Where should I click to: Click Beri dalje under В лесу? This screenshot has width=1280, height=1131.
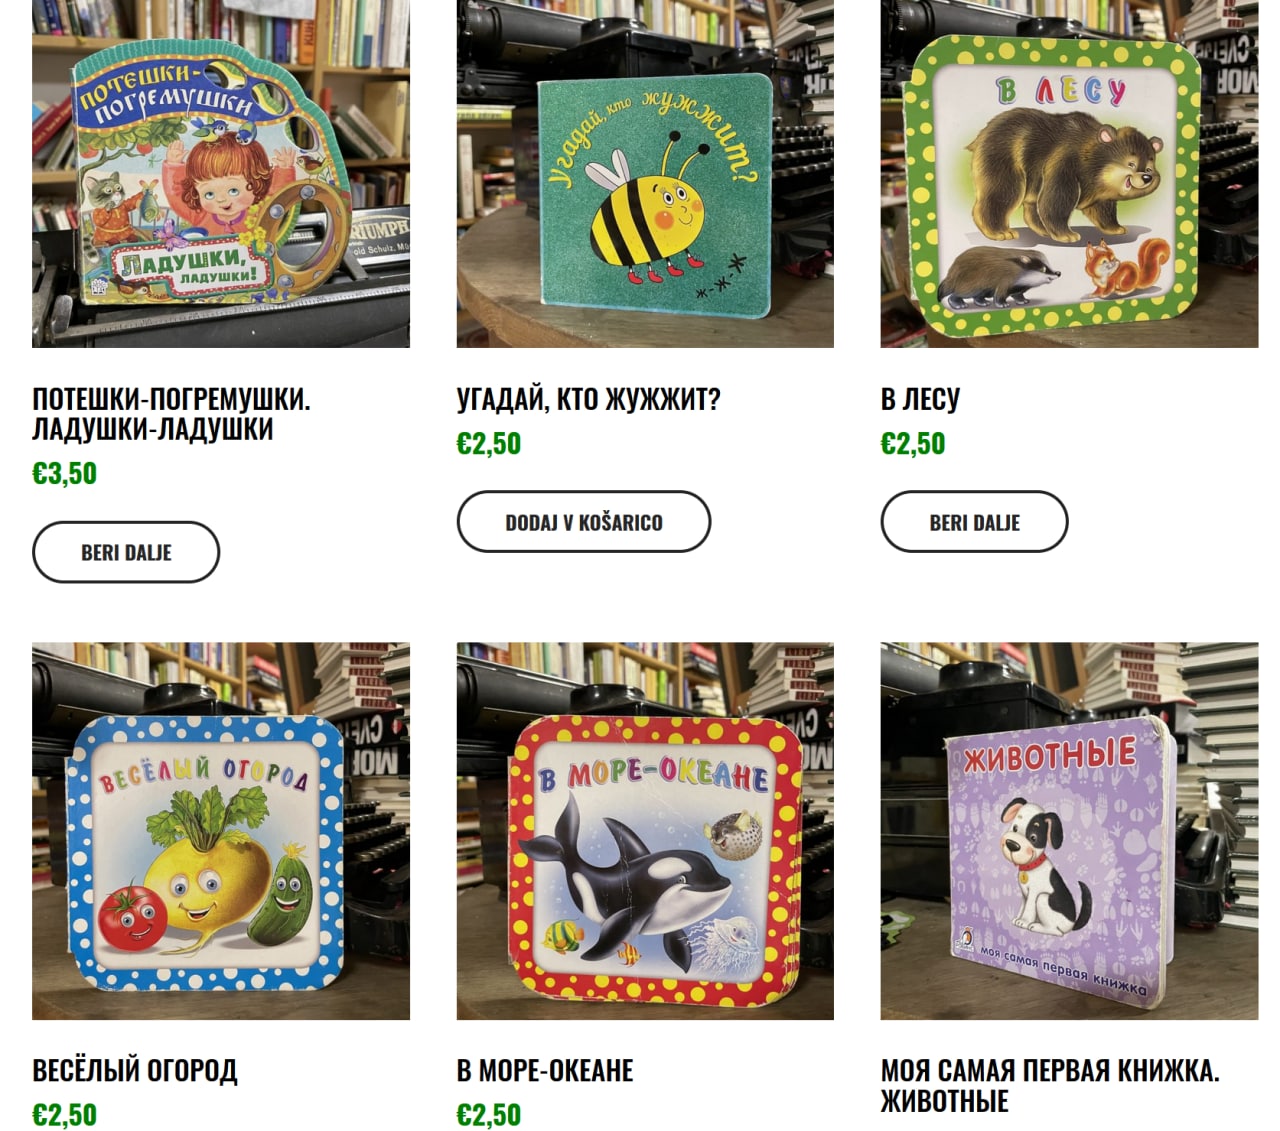tap(975, 522)
